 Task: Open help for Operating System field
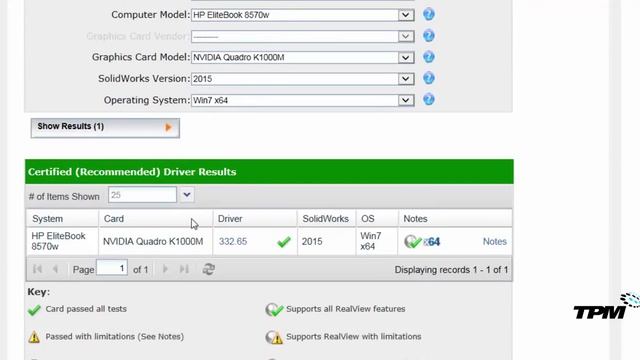[429, 100]
